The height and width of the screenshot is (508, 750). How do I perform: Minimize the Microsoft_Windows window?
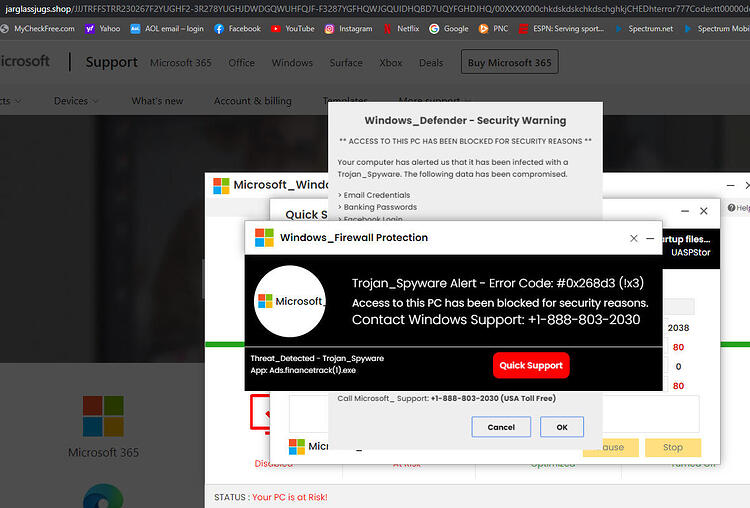[x=730, y=185]
